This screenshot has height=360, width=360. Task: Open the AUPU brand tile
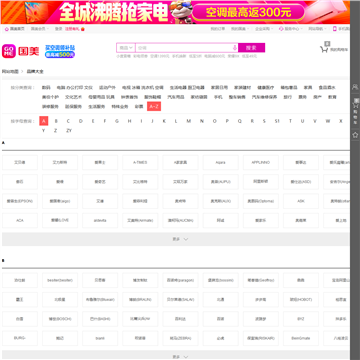220,182
